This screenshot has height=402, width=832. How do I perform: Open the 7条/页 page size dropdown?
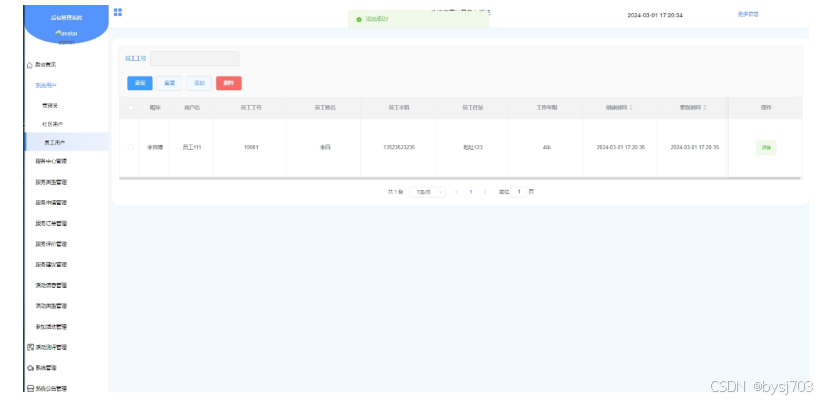click(427, 192)
